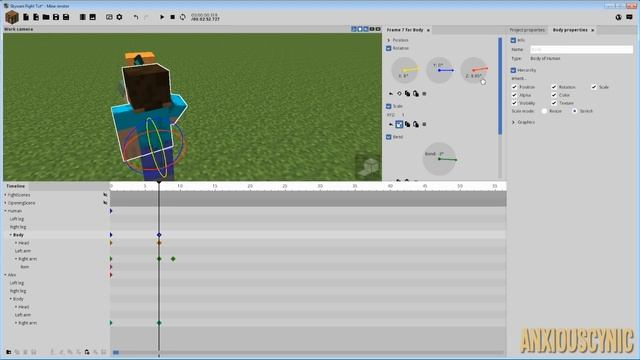The image size is (640, 360).
Task: Paste scale values icon
Action: coord(416,124)
